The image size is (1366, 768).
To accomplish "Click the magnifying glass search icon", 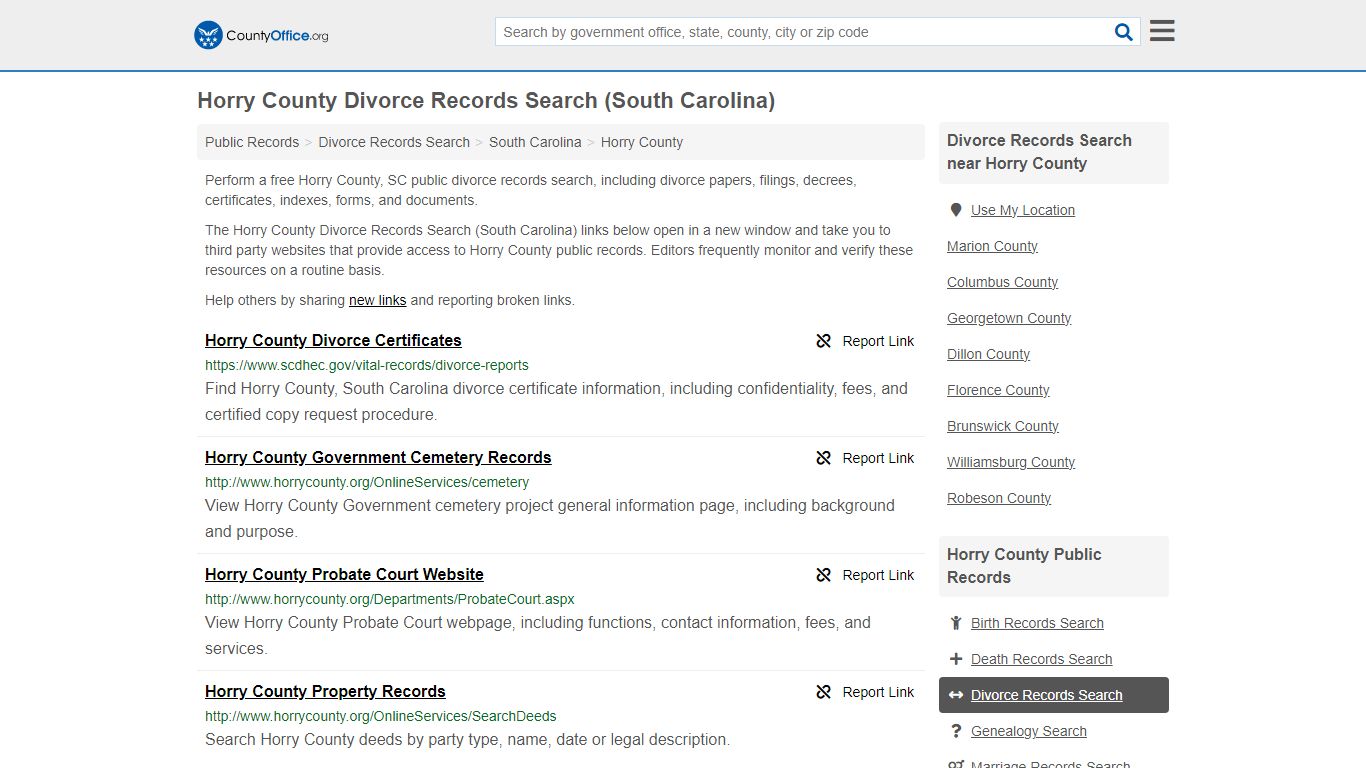I will [x=1124, y=32].
